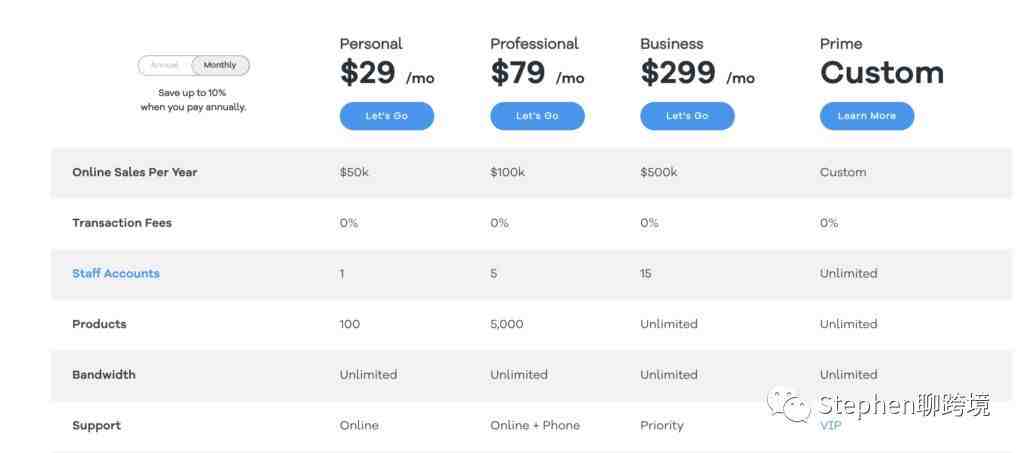Select the Prime plan heading
The width and height of the screenshot is (1024, 453).
pyautogui.click(x=841, y=44)
